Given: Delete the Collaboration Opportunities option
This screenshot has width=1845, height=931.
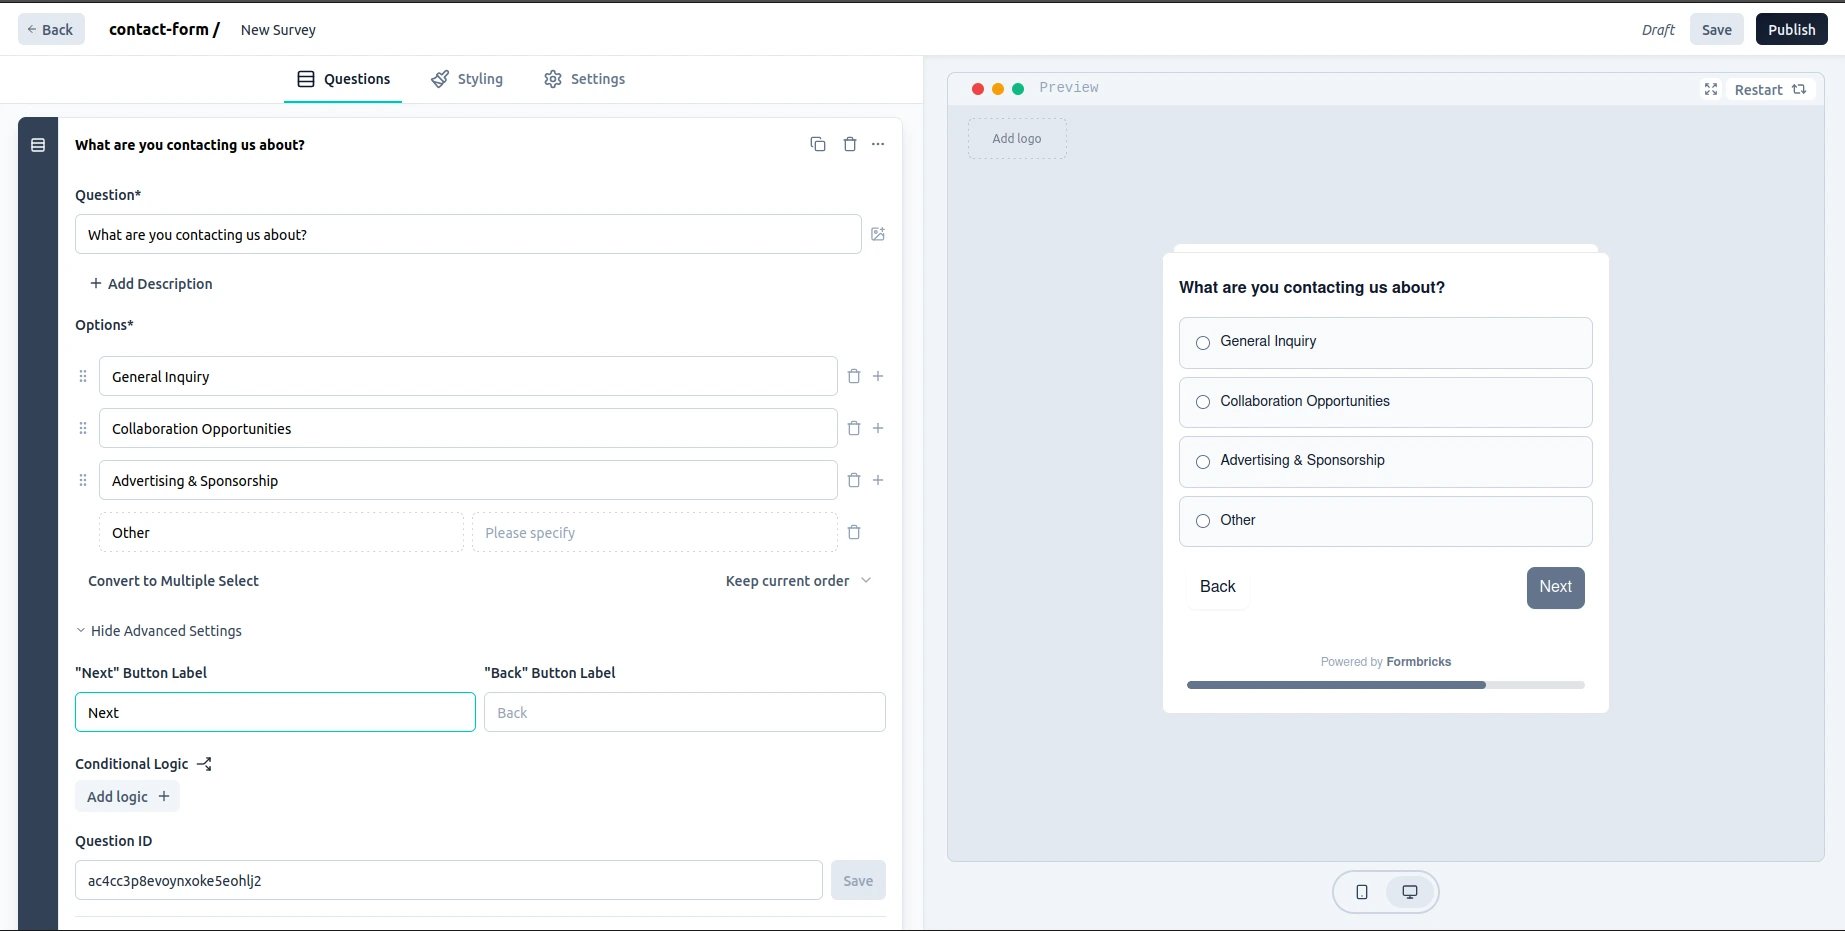Looking at the screenshot, I should tap(854, 428).
